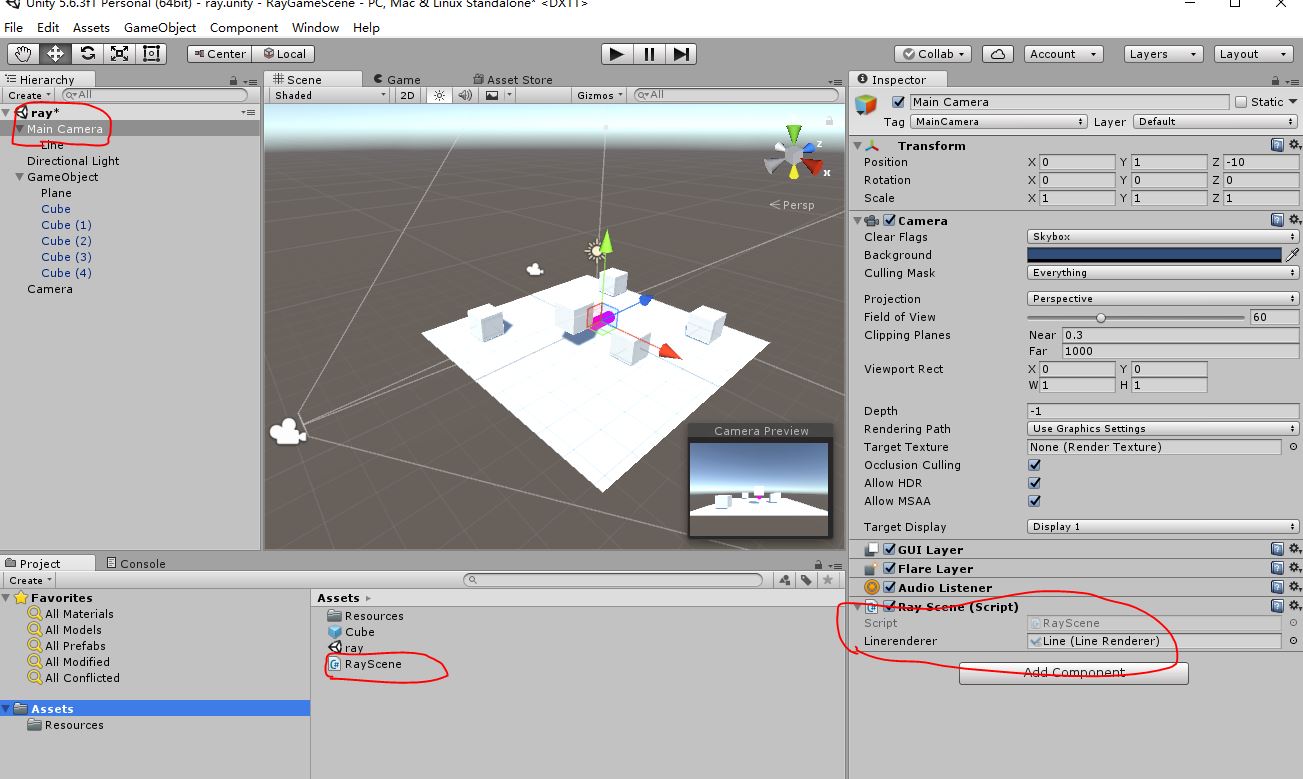The height and width of the screenshot is (779, 1303).
Task: Click the save search star icon
Action: [x=827, y=580]
